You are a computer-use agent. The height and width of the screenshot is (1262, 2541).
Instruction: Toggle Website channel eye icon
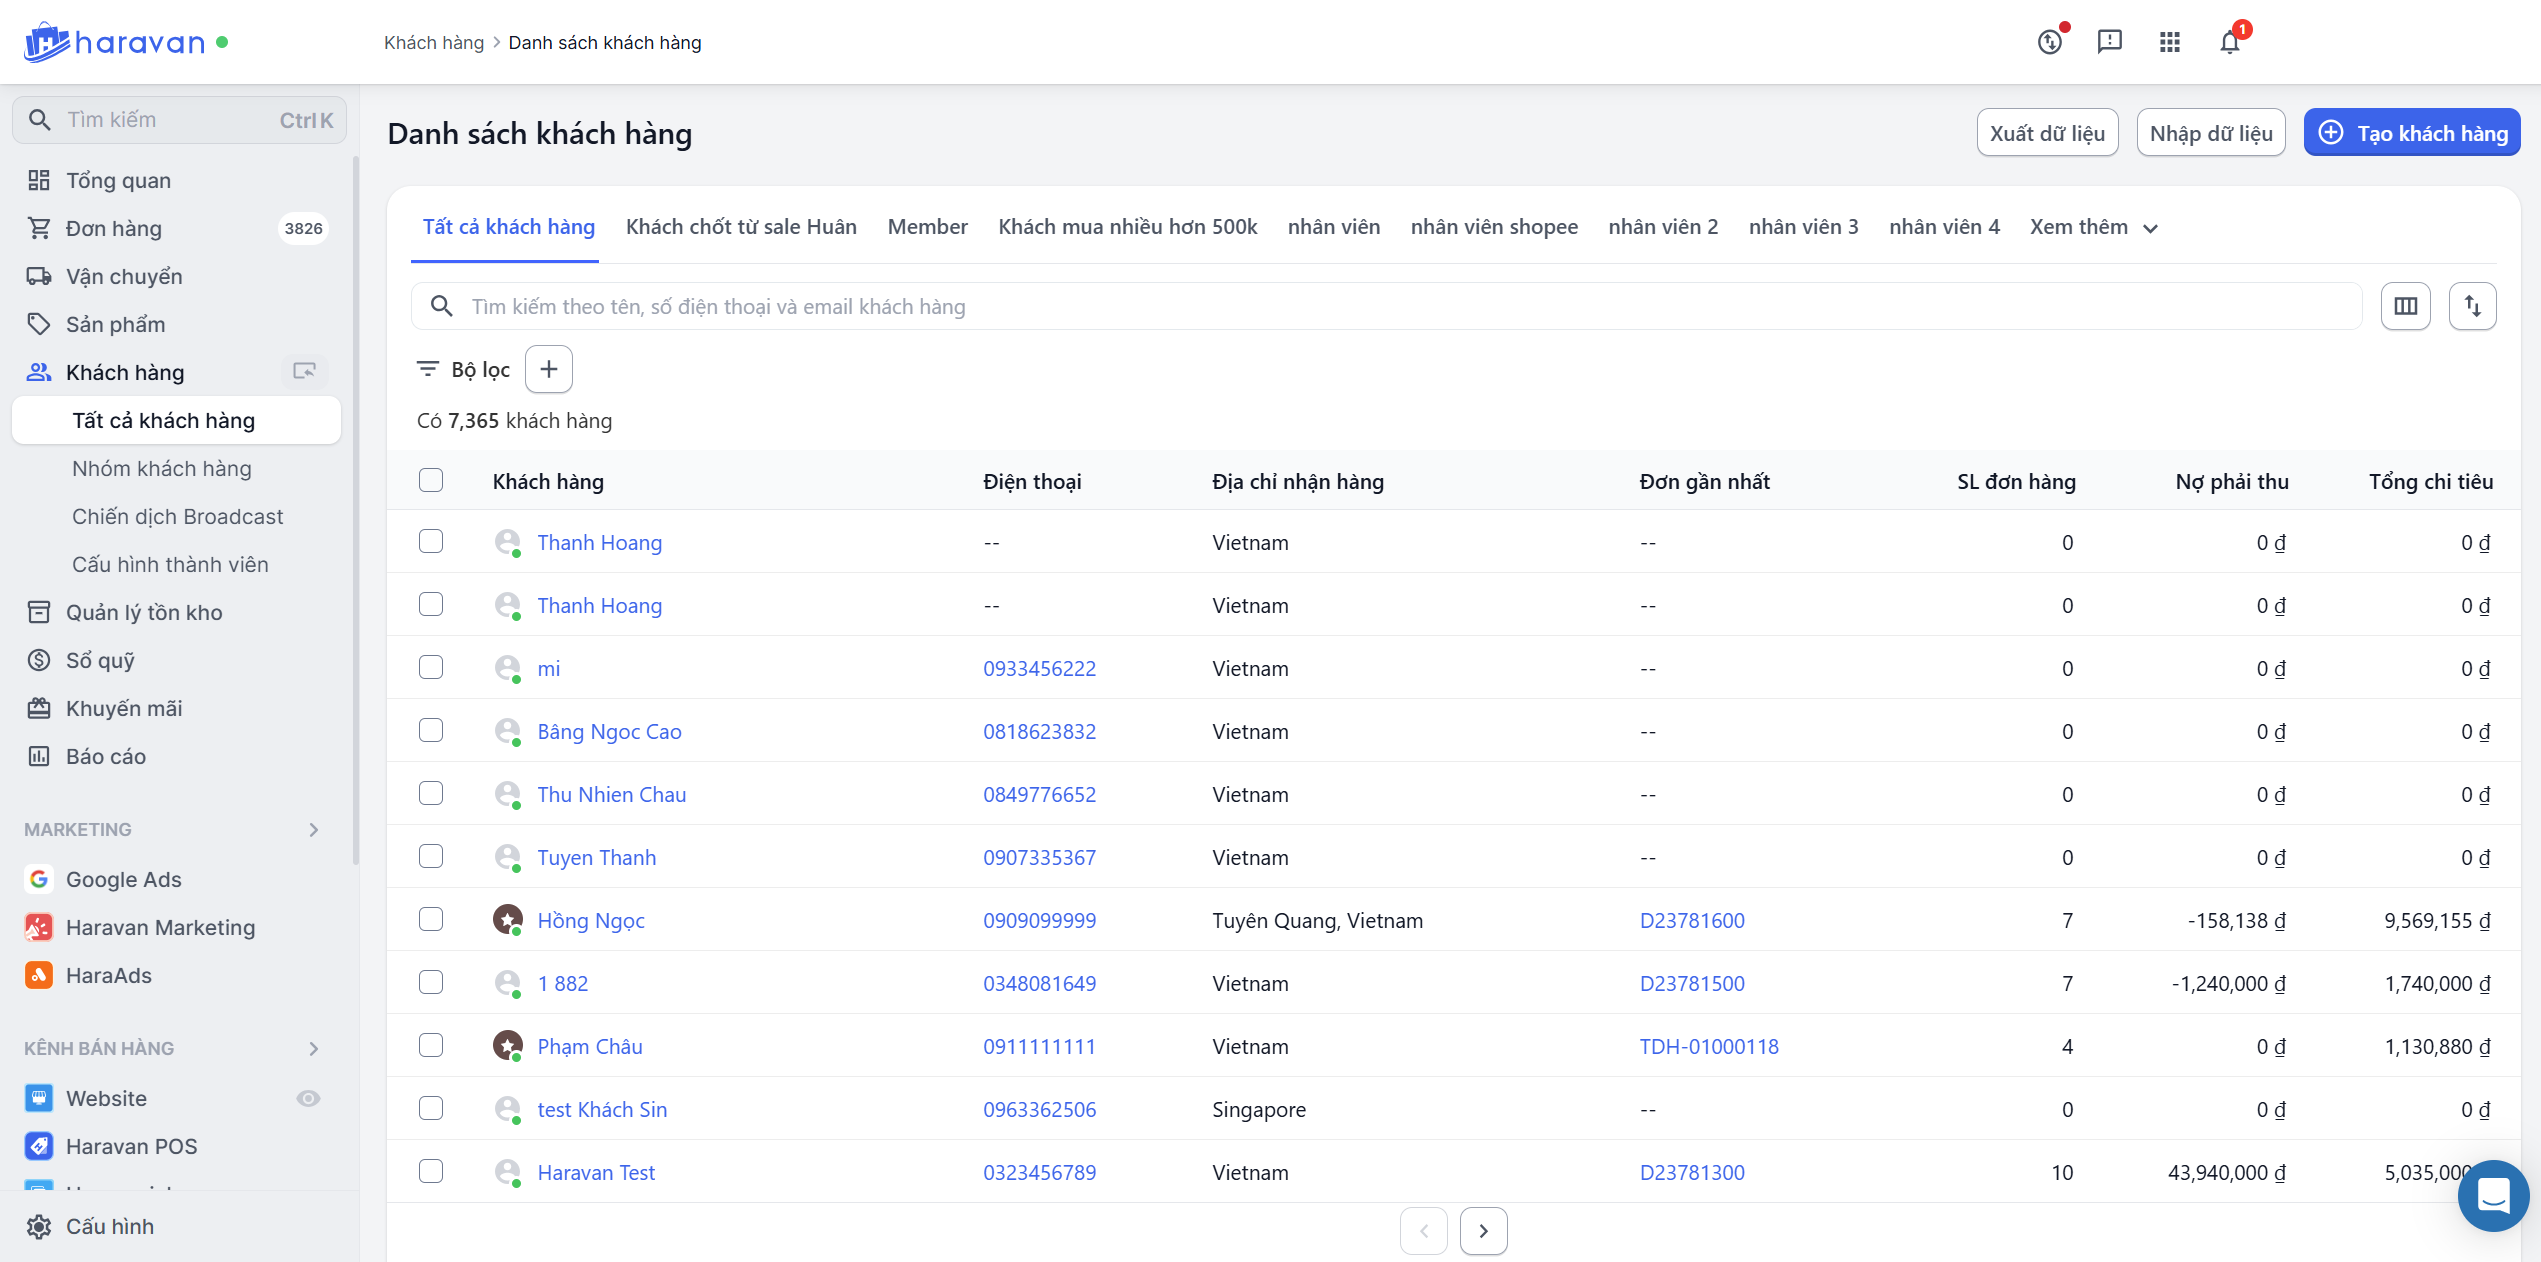pos(308,1098)
